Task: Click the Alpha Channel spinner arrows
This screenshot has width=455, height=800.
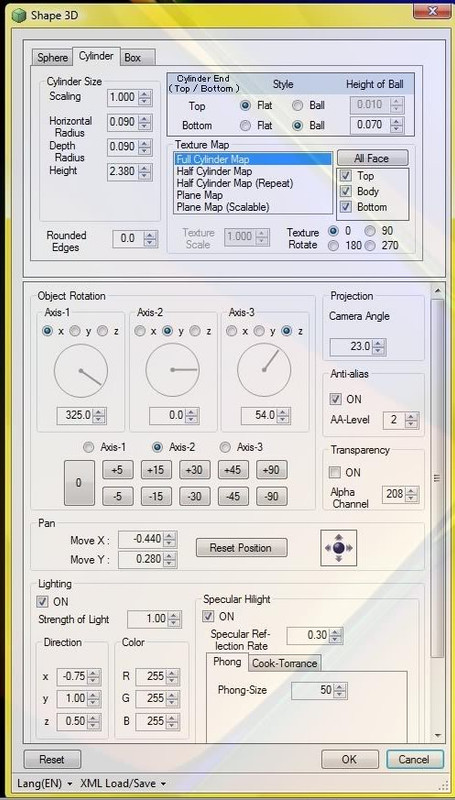Action: pyautogui.click(x=412, y=494)
